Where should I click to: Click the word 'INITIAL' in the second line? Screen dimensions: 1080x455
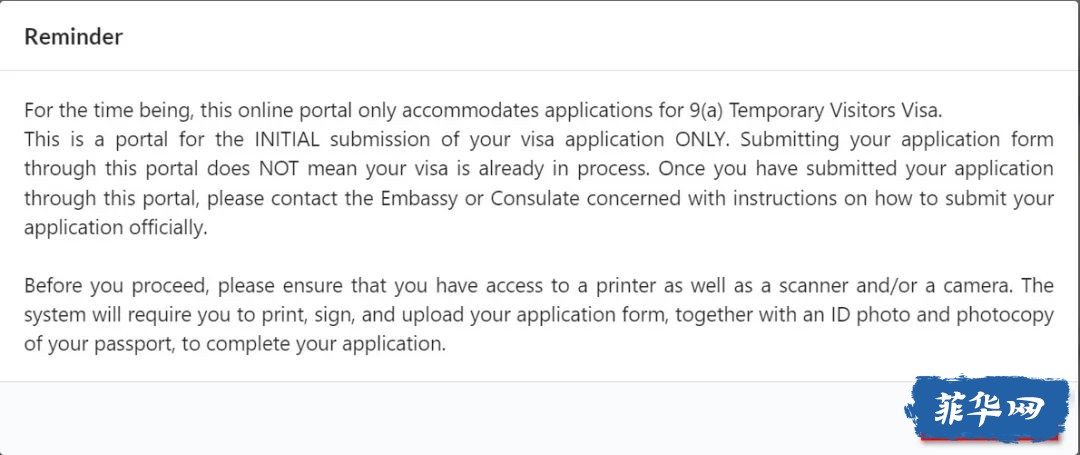click(x=287, y=139)
